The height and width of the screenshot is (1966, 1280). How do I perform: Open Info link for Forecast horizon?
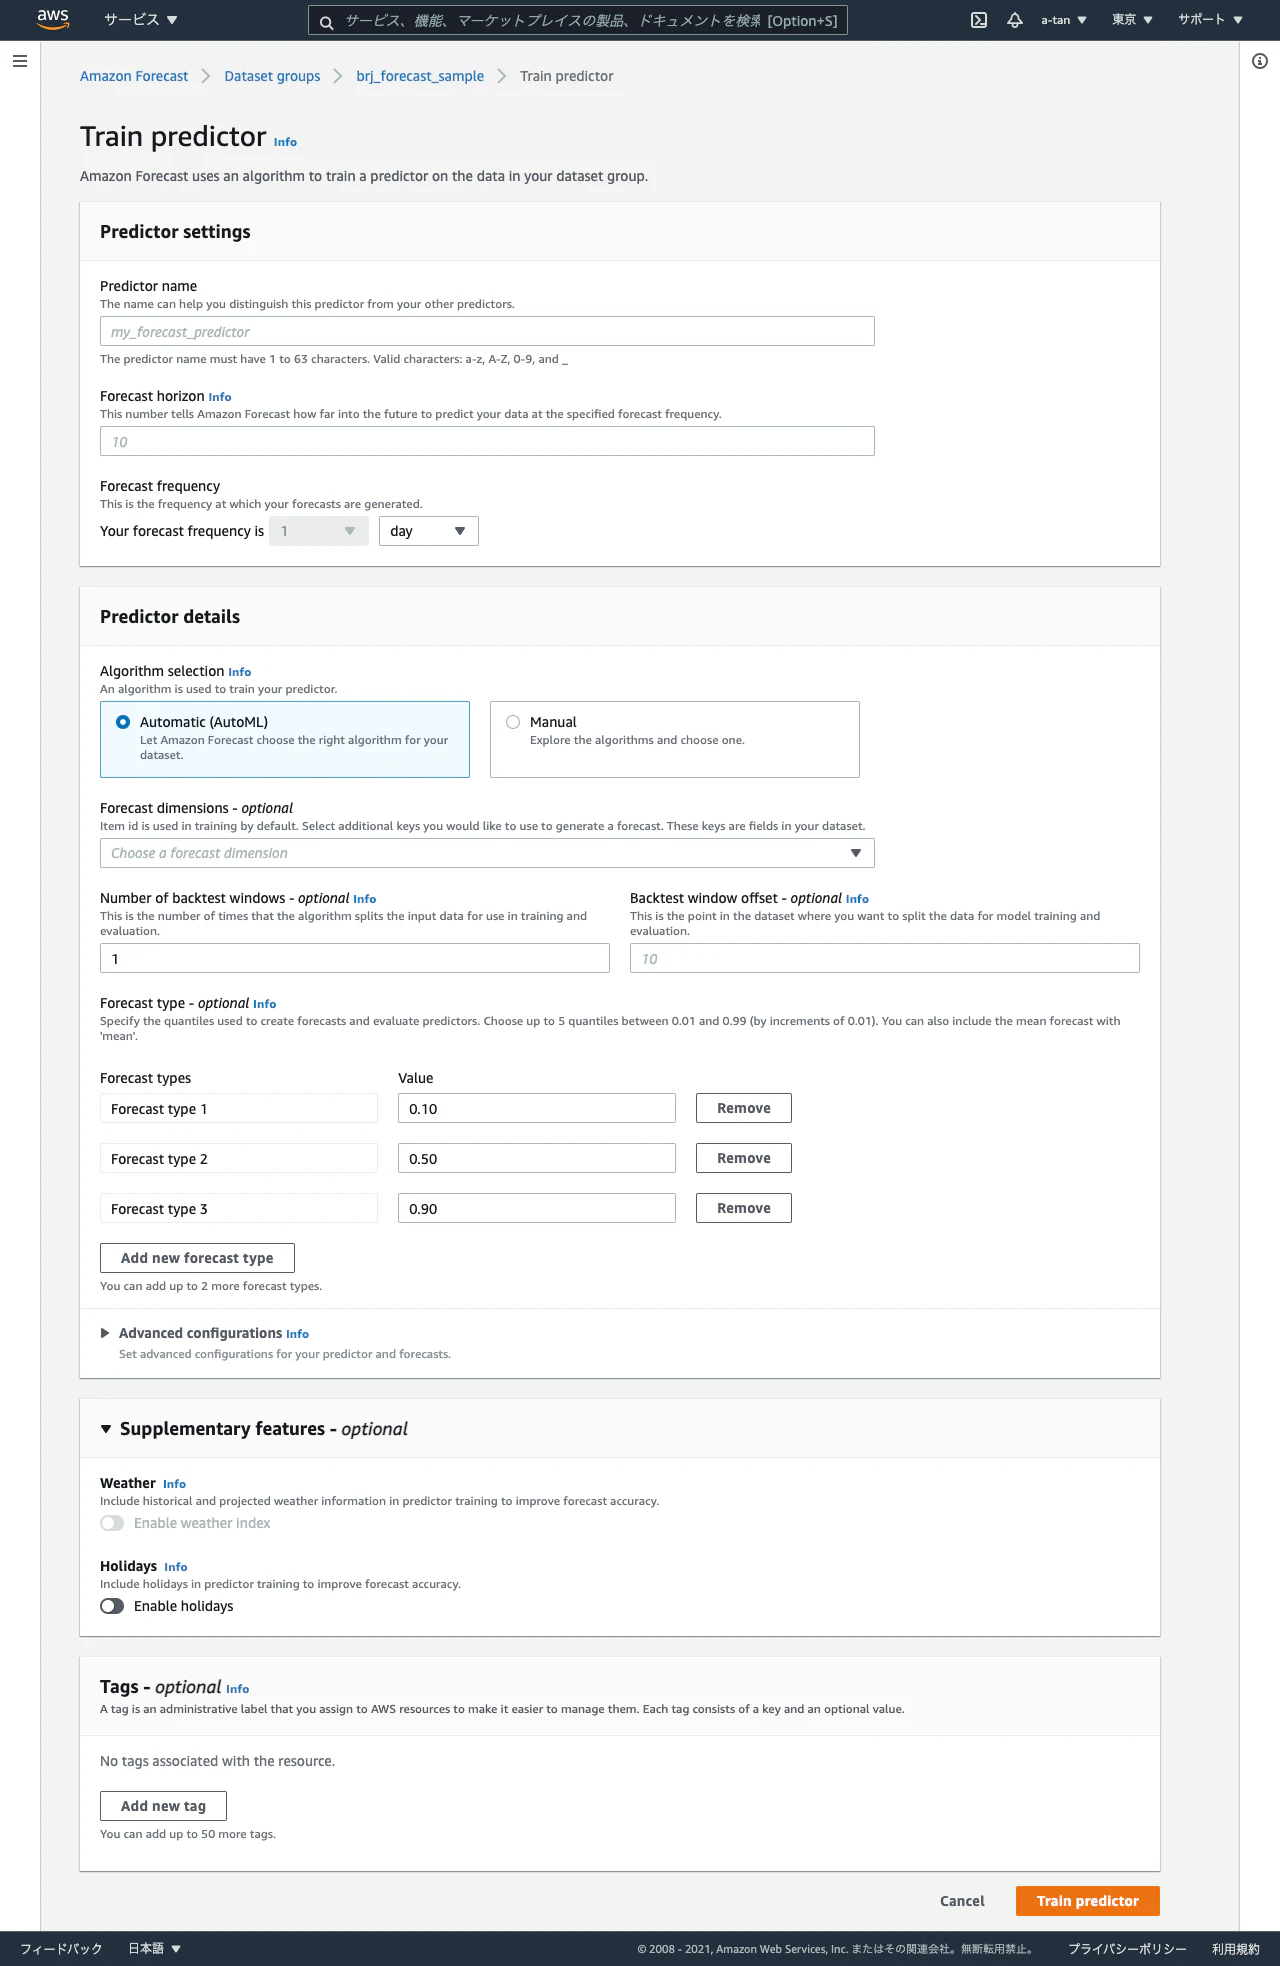(x=220, y=397)
